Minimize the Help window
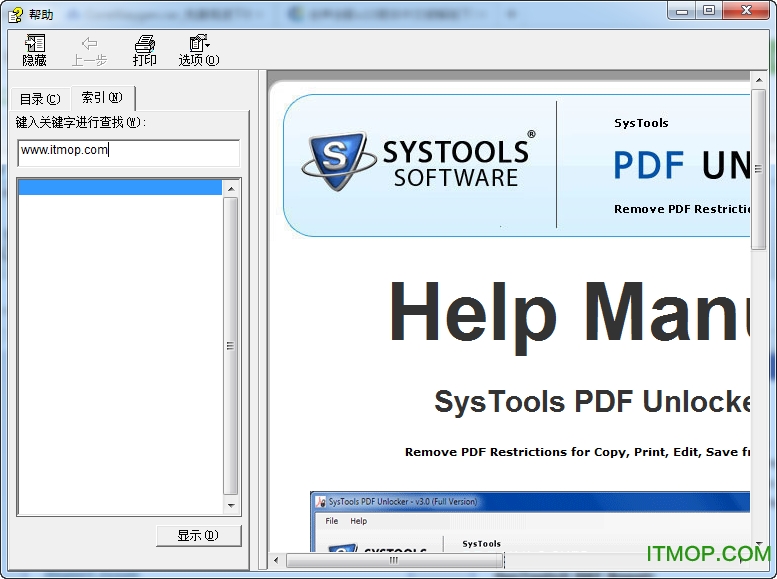The width and height of the screenshot is (777, 579). click(682, 10)
